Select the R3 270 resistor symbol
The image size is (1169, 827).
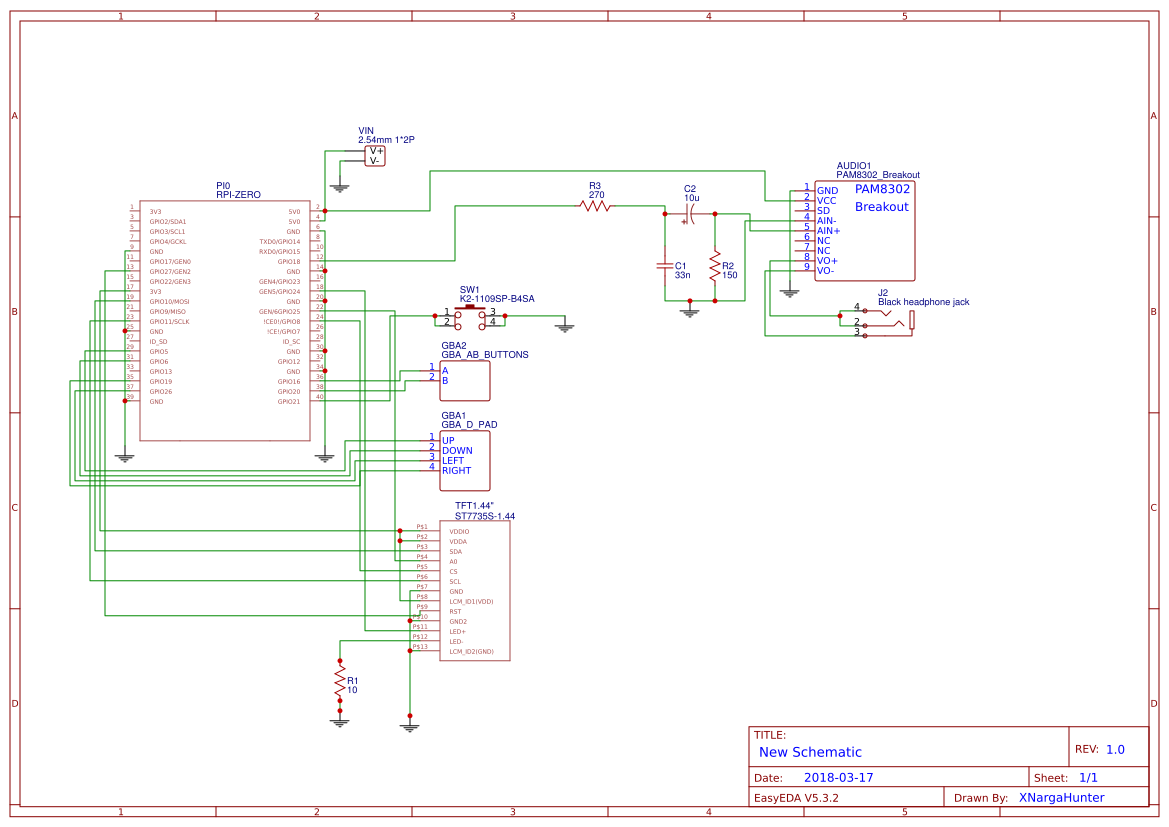[595, 206]
